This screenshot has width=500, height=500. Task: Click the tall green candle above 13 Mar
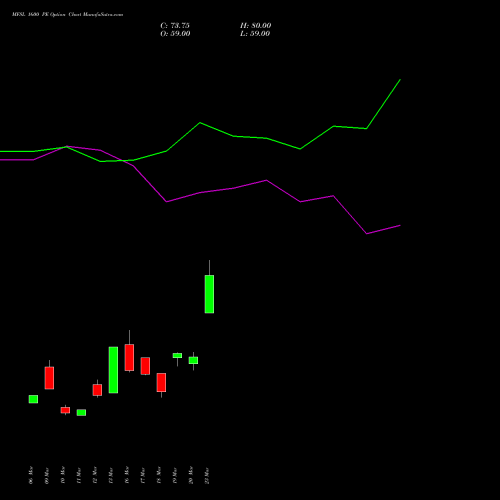(113, 370)
